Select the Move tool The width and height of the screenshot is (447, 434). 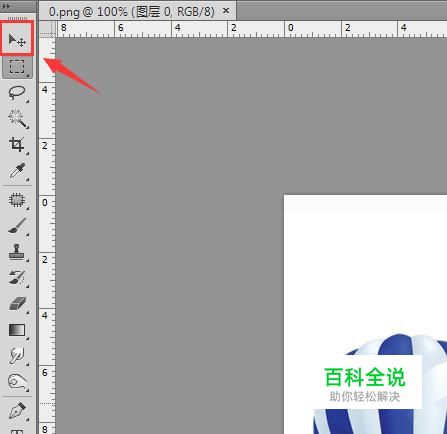pos(17,40)
